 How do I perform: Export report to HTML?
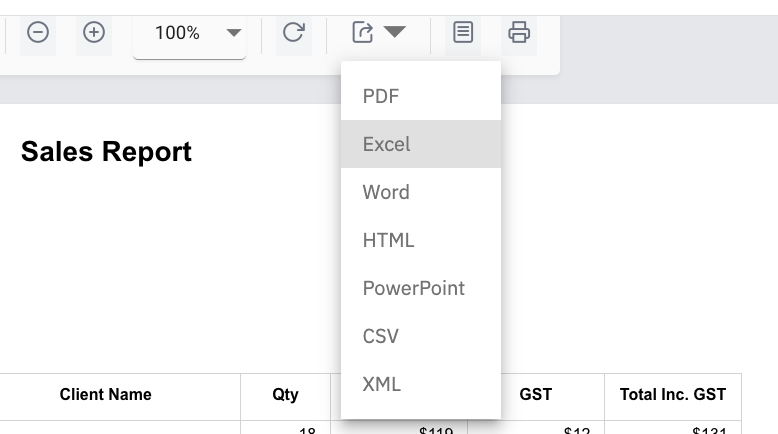tap(388, 240)
